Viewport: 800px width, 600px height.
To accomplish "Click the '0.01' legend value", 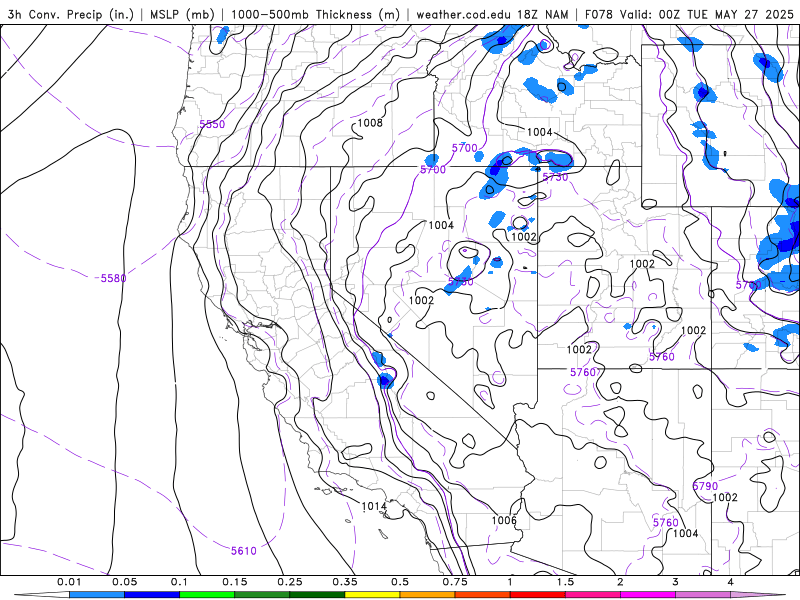I will (x=69, y=582).
